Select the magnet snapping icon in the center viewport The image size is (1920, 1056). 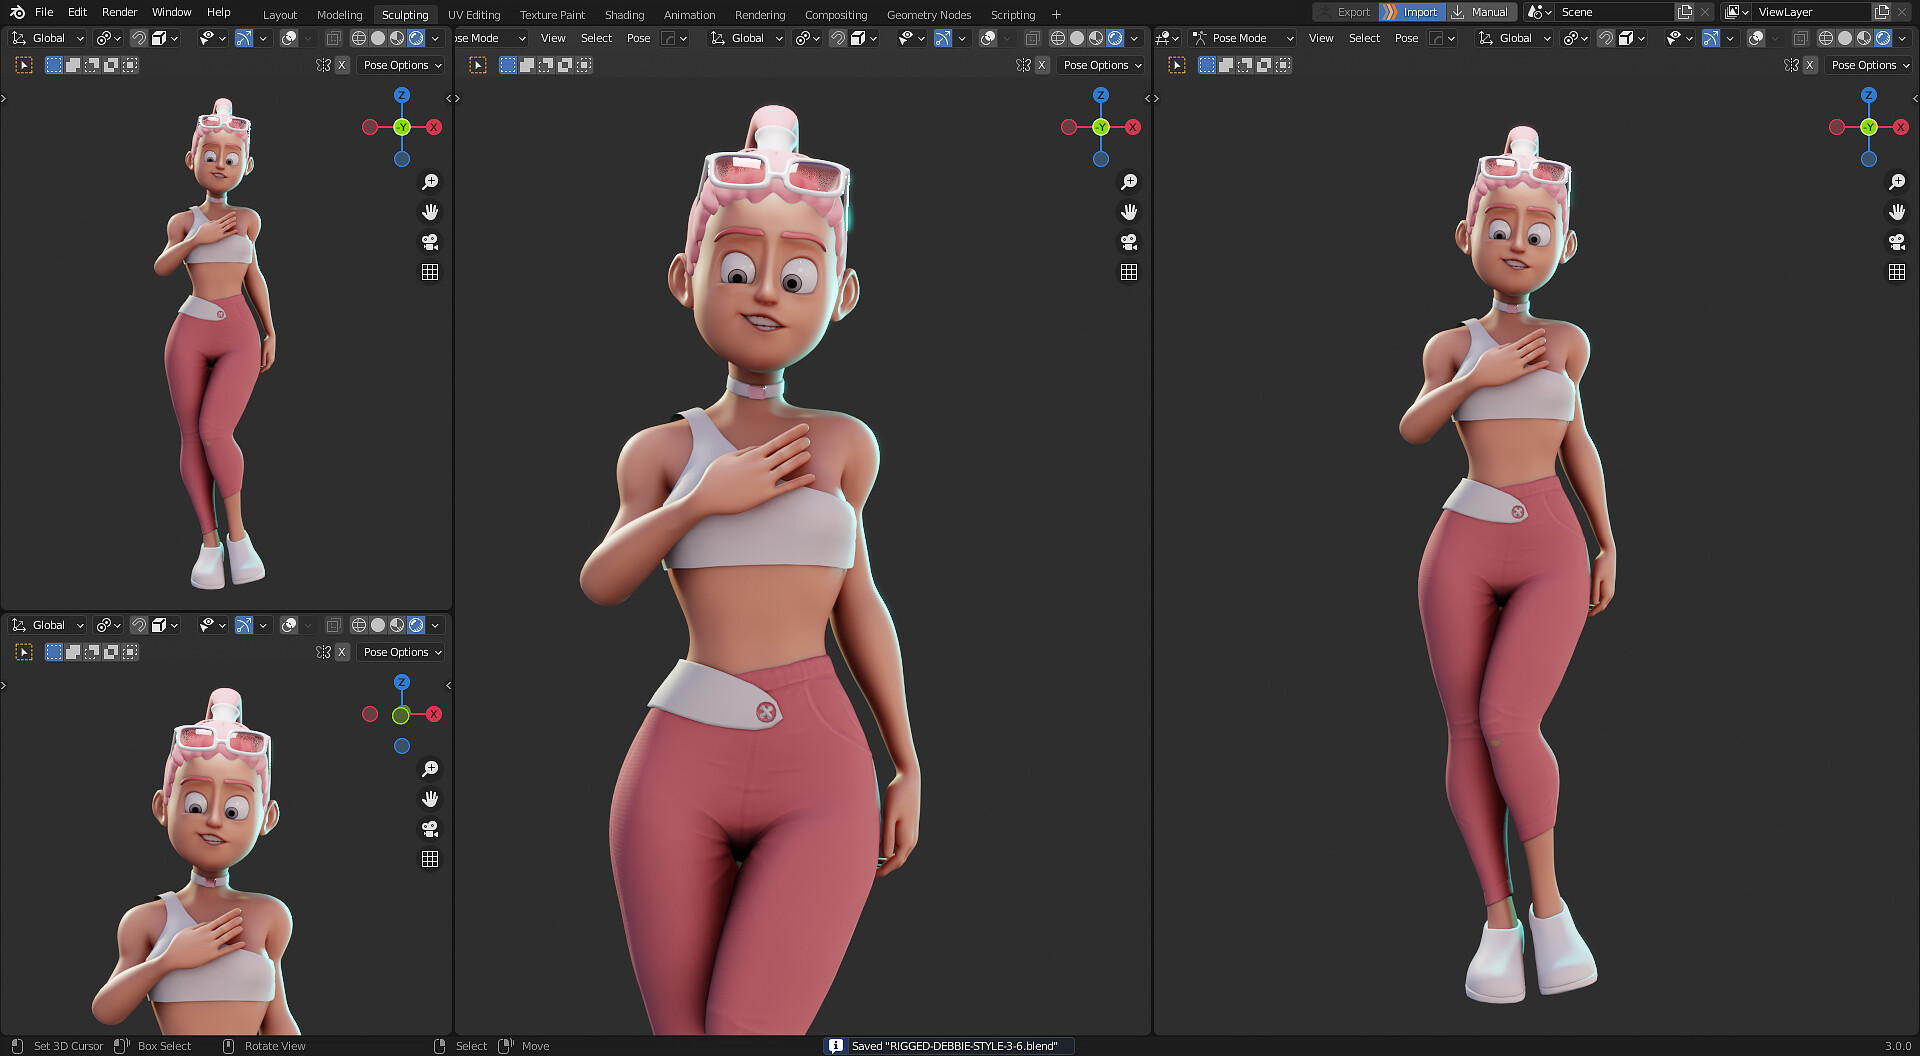pyautogui.click(x=838, y=38)
